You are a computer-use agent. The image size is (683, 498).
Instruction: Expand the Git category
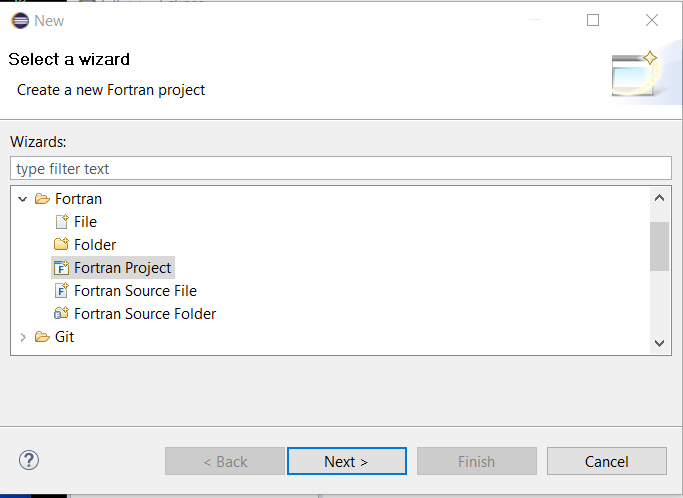23,337
